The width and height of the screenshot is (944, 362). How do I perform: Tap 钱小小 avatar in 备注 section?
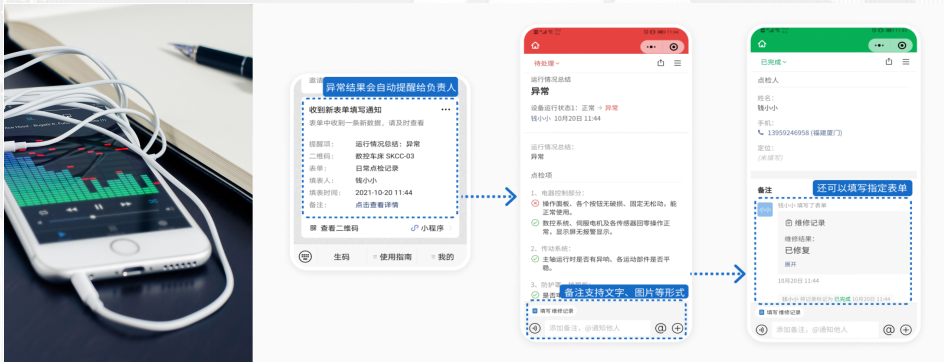point(765,210)
